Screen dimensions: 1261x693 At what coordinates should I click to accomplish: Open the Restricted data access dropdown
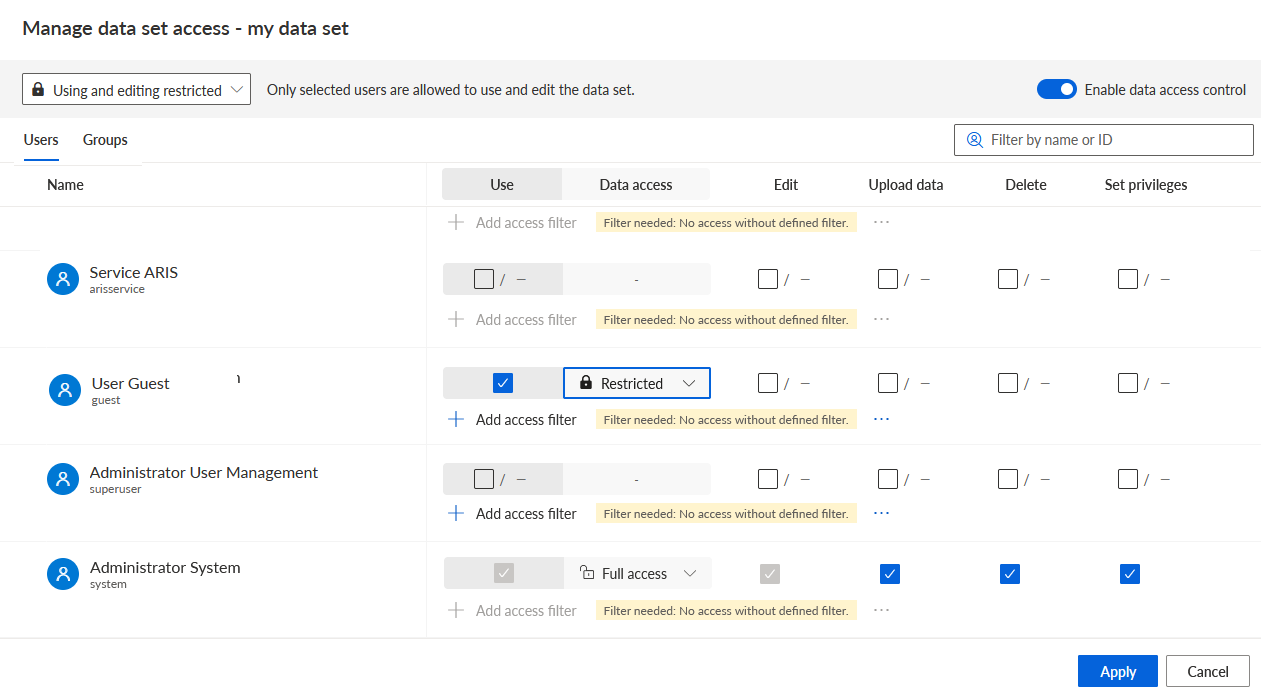tap(637, 383)
